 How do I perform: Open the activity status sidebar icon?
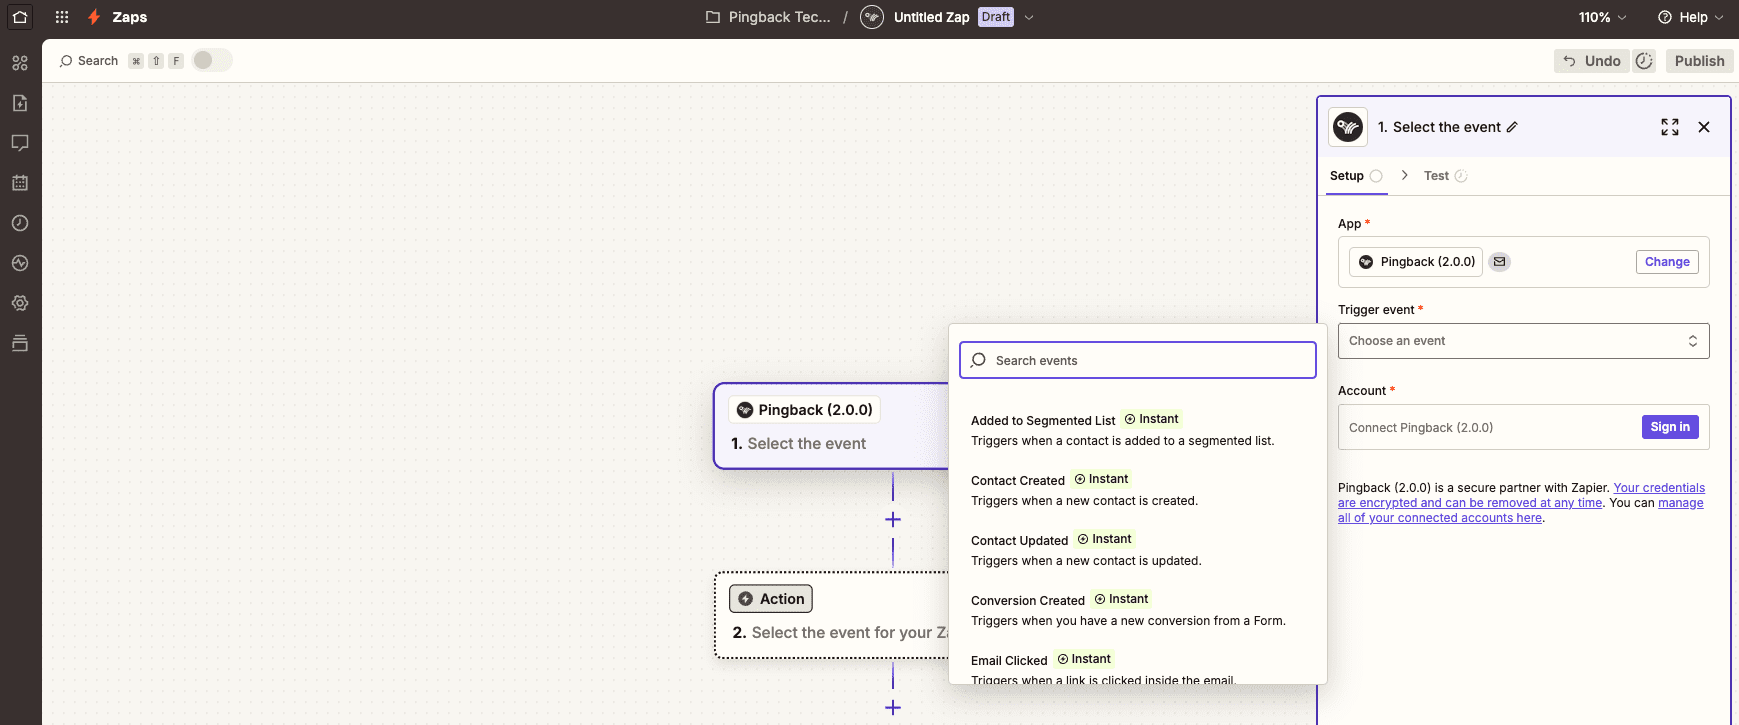click(x=20, y=263)
